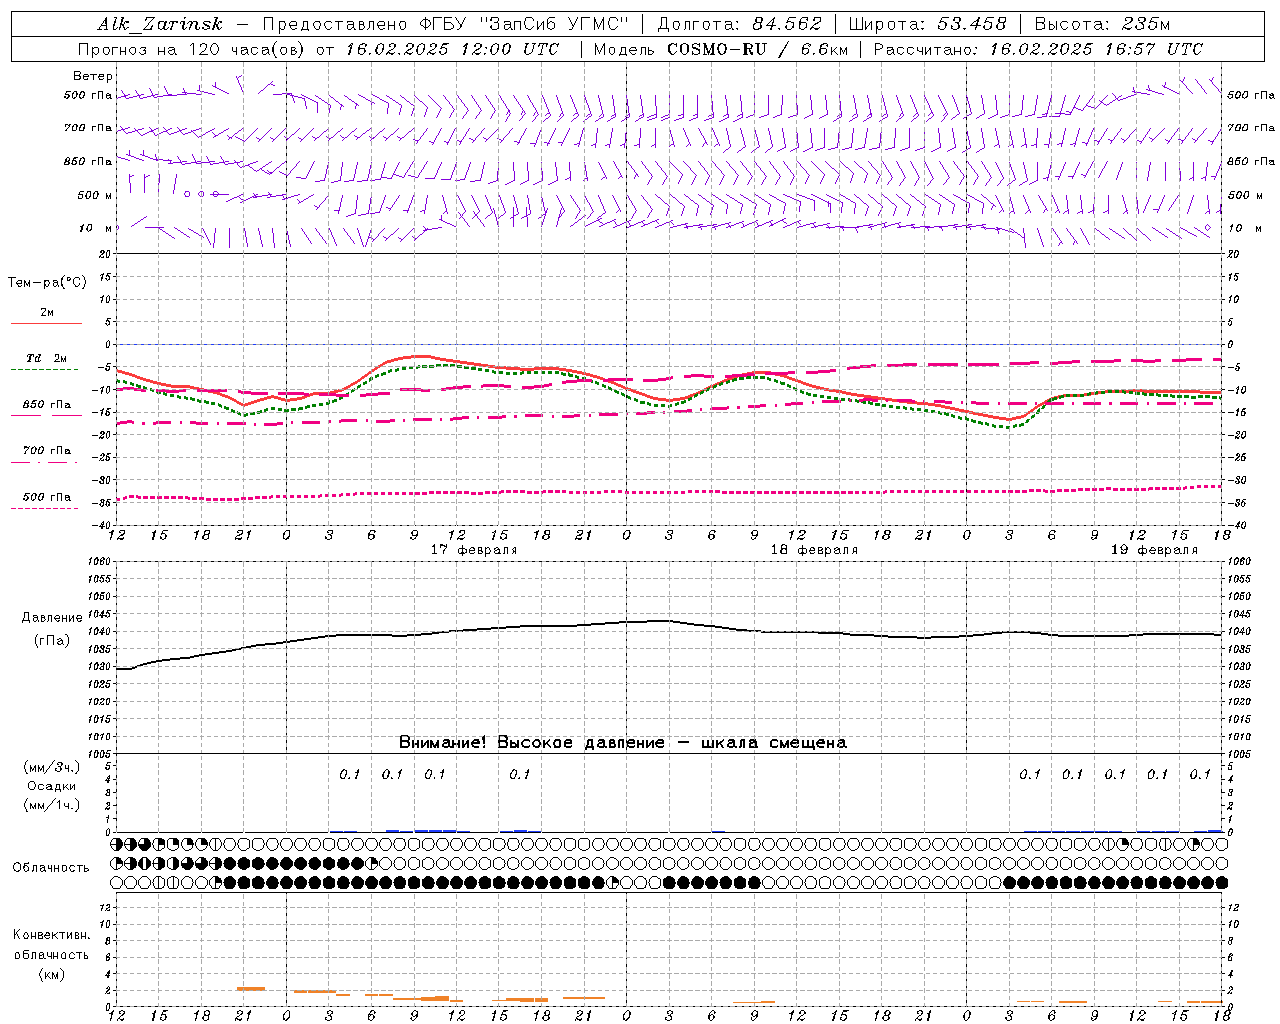The image size is (1280, 1024).
Task: Click the 1005 value on the right pressure axis
Action: tap(1238, 754)
